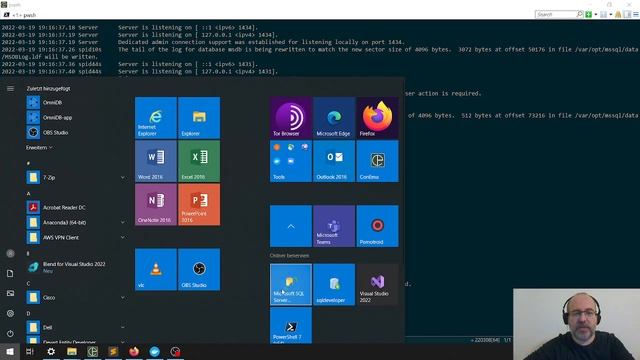Toggle the Start menu hamburger navigation
The image size is (640, 360).
pyautogui.click(x=10, y=89)
